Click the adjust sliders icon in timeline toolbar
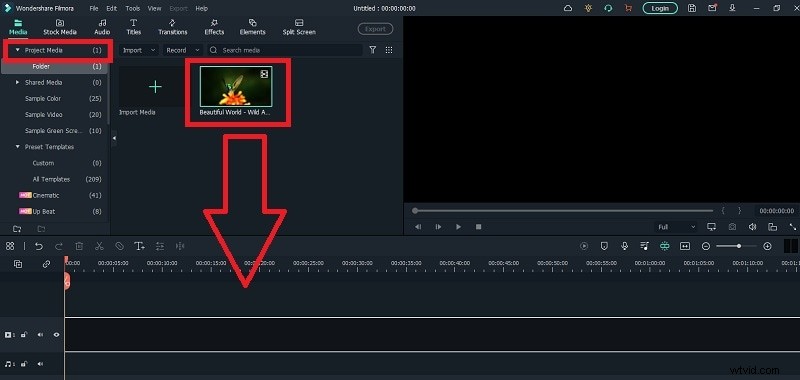Viewport: 800px width, 380px height. click(x=160, y=246)
